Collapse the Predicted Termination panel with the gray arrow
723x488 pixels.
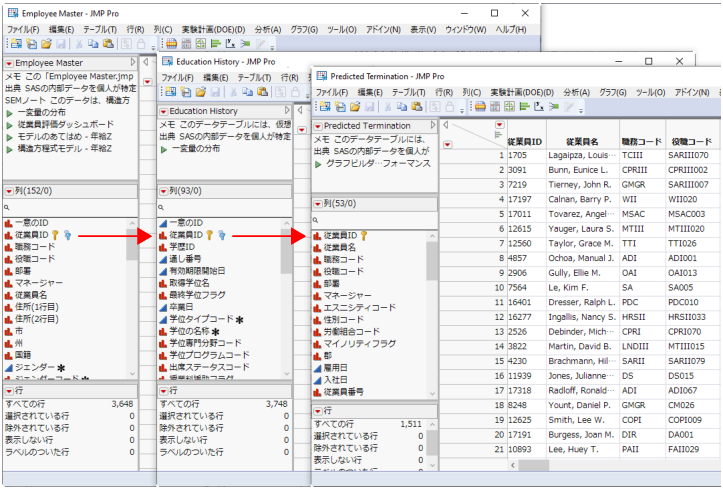click(x=446, y=126)
